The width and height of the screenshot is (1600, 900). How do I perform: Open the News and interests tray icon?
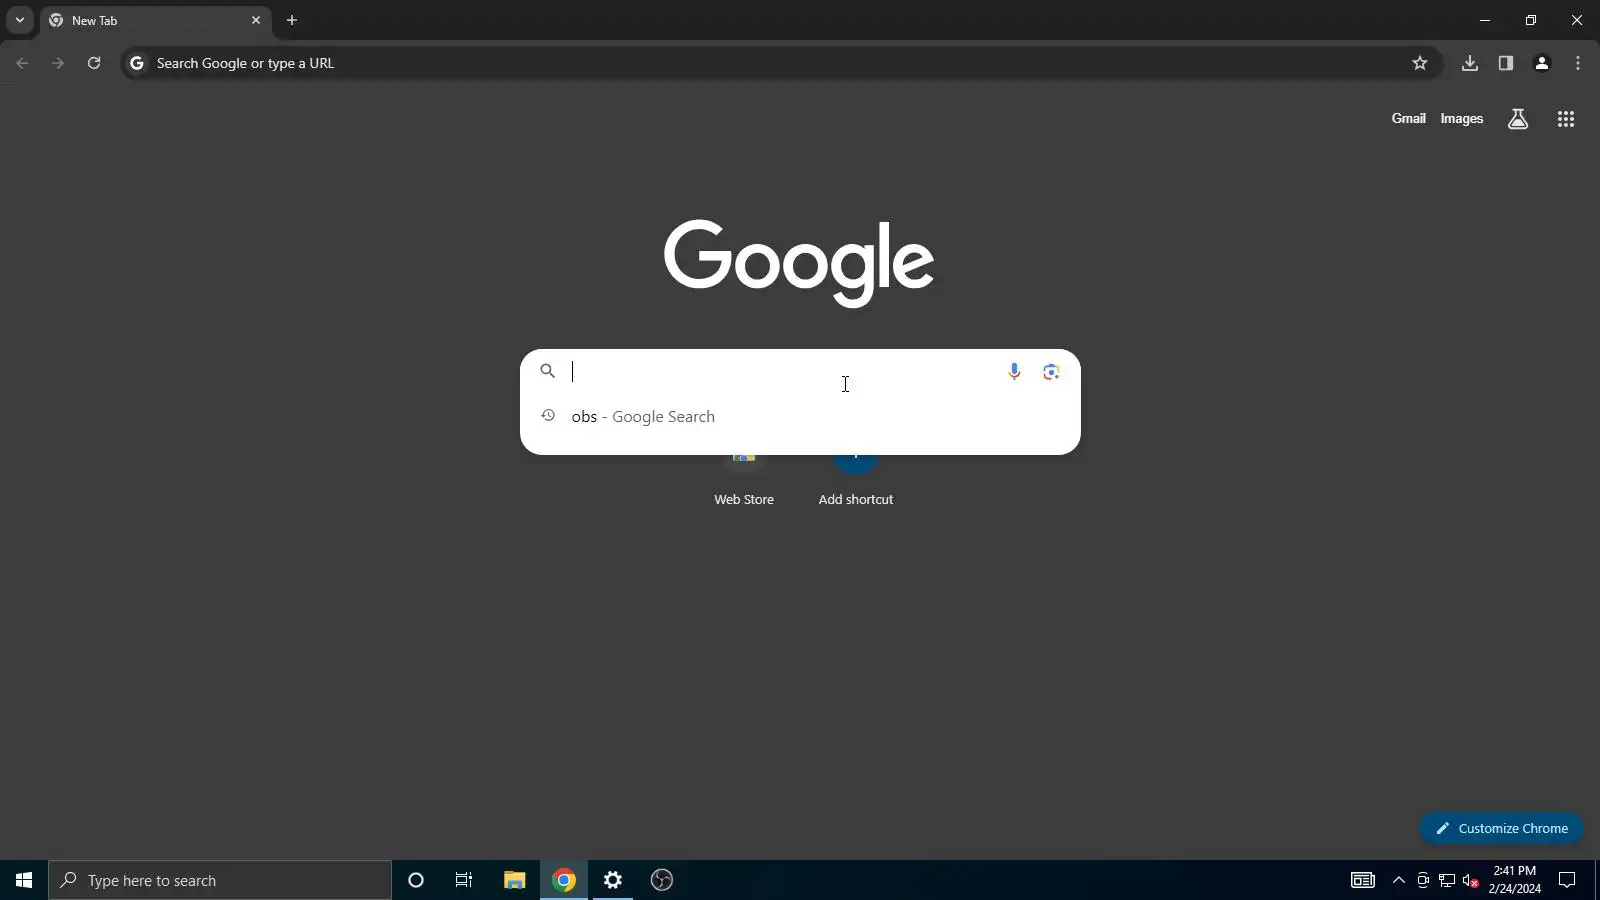pos(1363,880)
